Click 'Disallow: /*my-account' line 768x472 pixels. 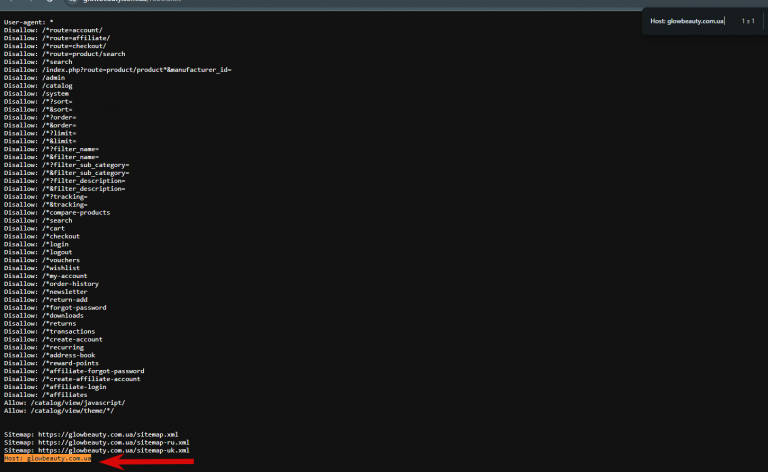(x=46, y=276)
